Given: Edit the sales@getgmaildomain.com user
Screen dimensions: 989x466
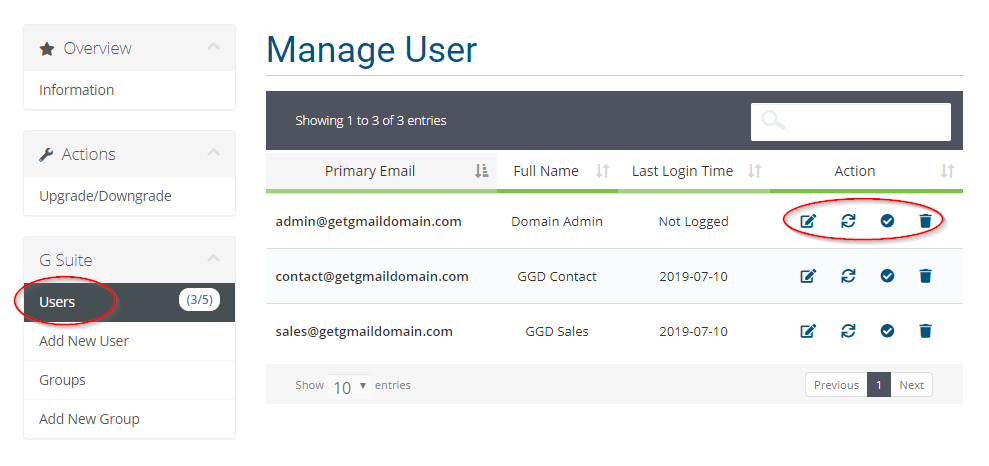Looking at the screenshot, I should tap(808, 331).
